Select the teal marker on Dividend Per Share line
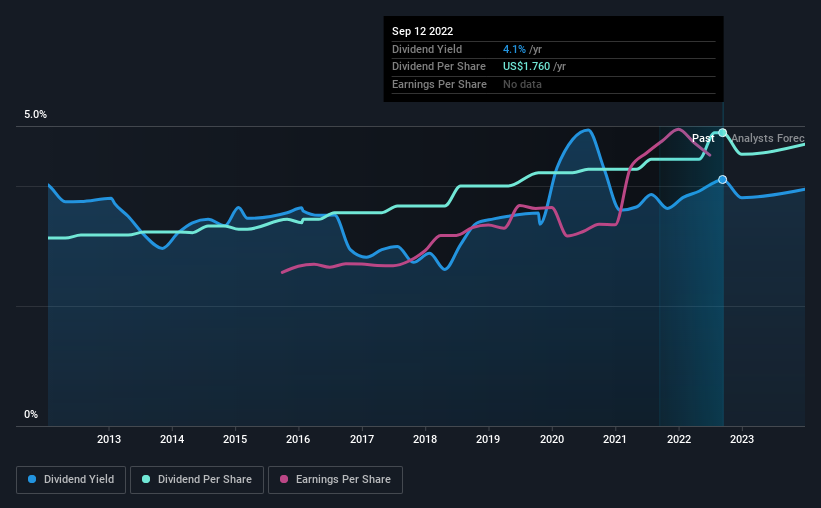 (722, 132)
